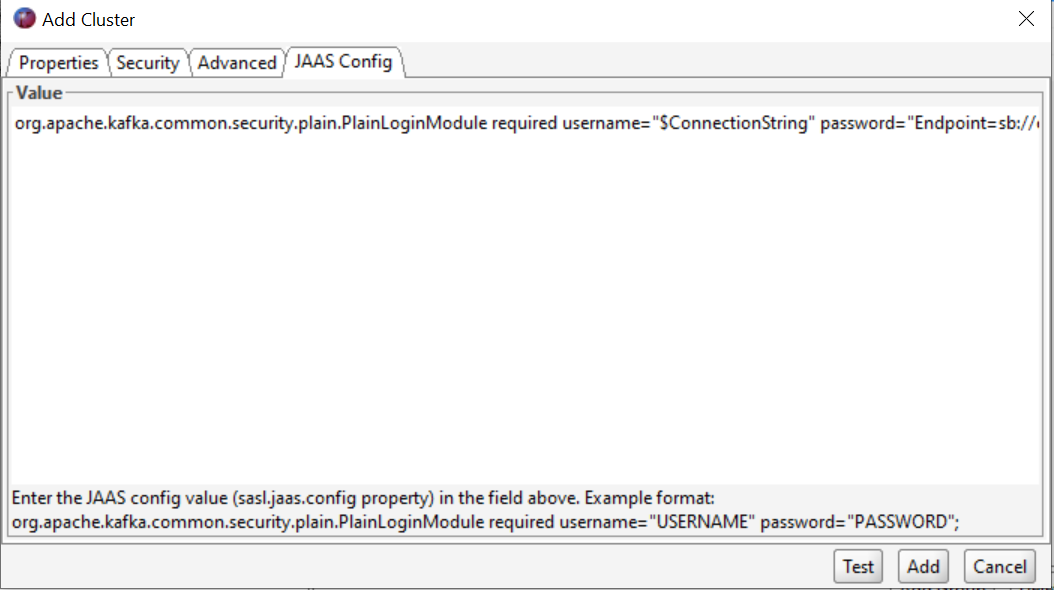This screenshot has width=1054, height=590.
Task: Click the example "PASSWORD" placeholder in hint text
Action: click(x=900, y=522)
